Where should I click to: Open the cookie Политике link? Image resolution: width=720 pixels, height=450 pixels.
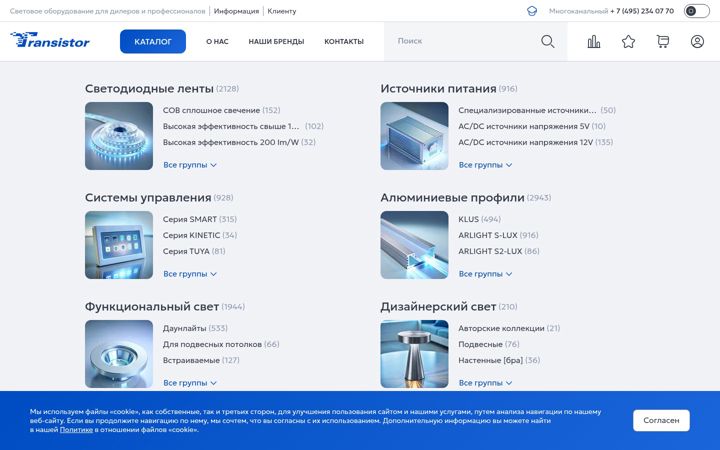point(76,430)
